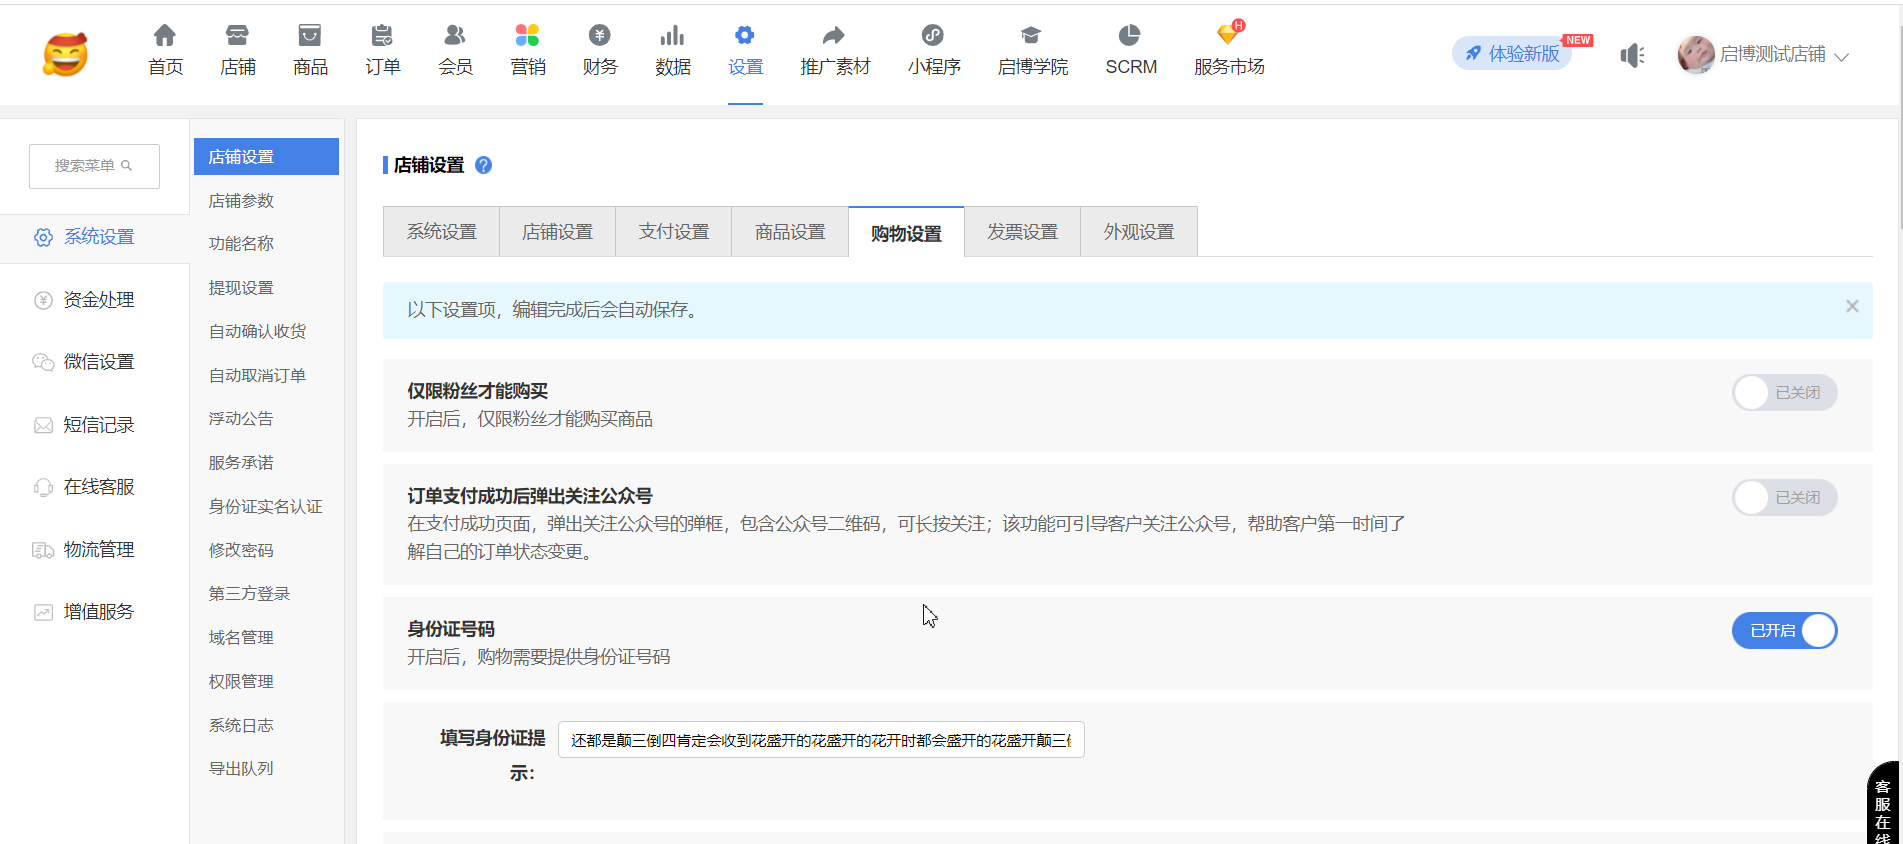Select the 营销 marketing icon
Image resolution: width=1903 pixels, height=844 pixels.
(527, 37)
